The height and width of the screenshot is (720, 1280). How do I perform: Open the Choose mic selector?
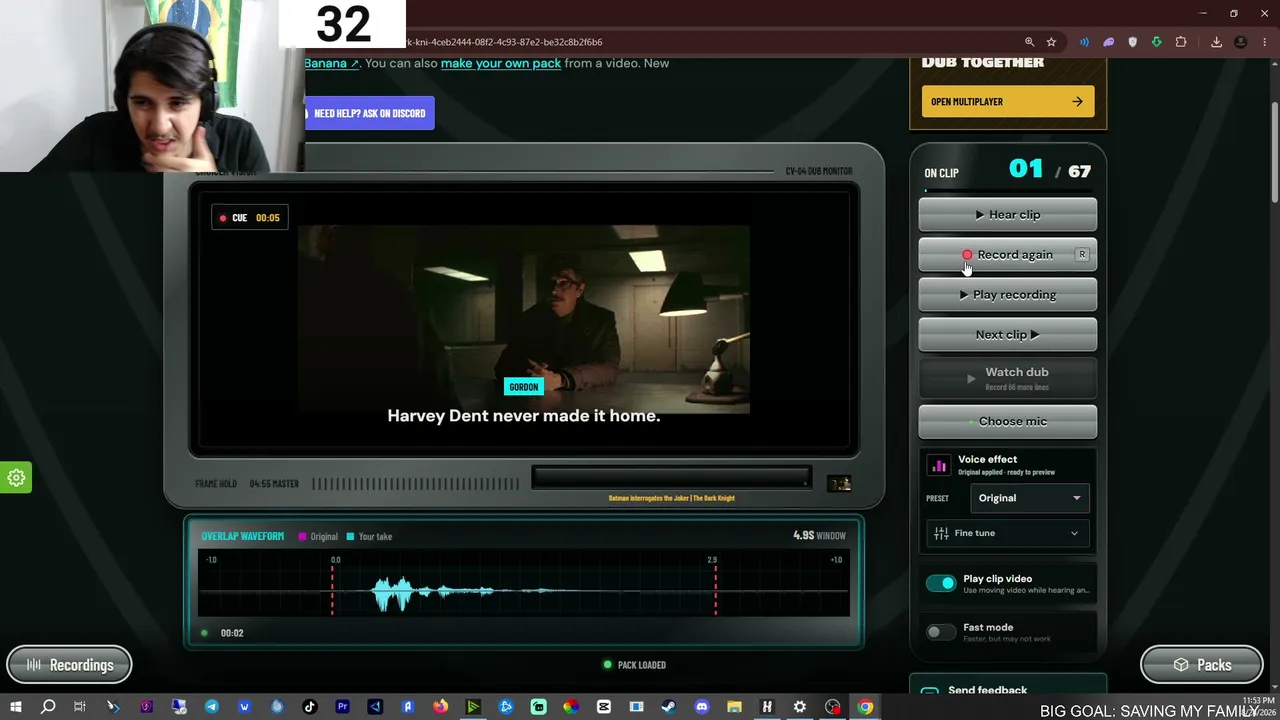coord(1008,421)
